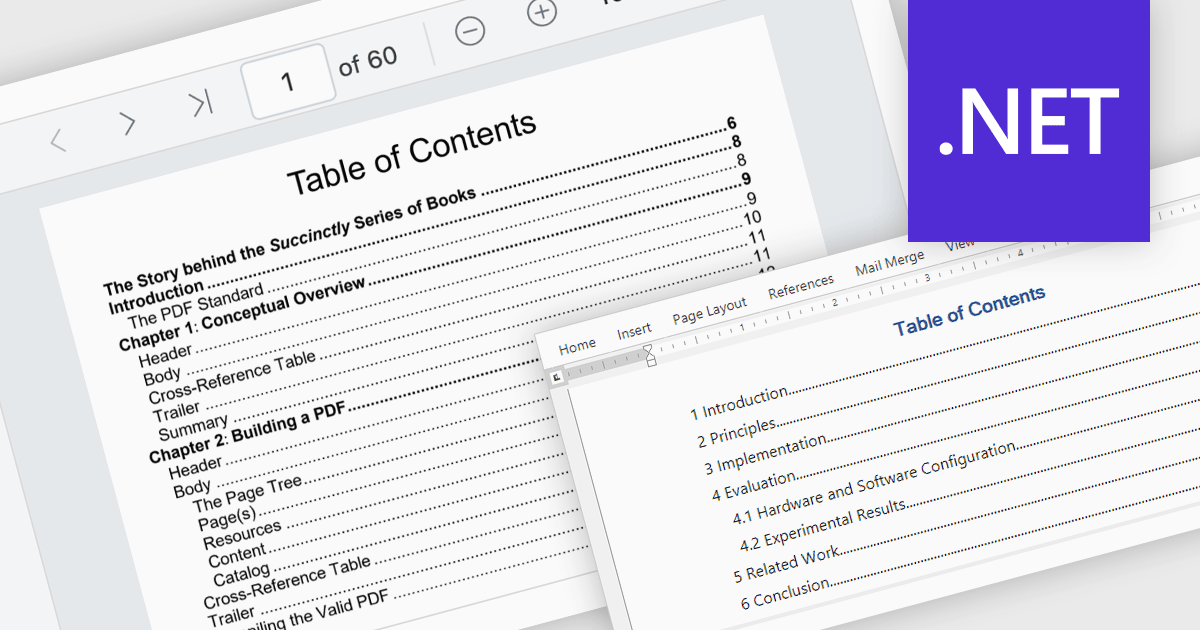The width and height of the screenshot is (1200, 630).
Task: Open the Home tab in the document editor
Action: [x=577, y=346]
